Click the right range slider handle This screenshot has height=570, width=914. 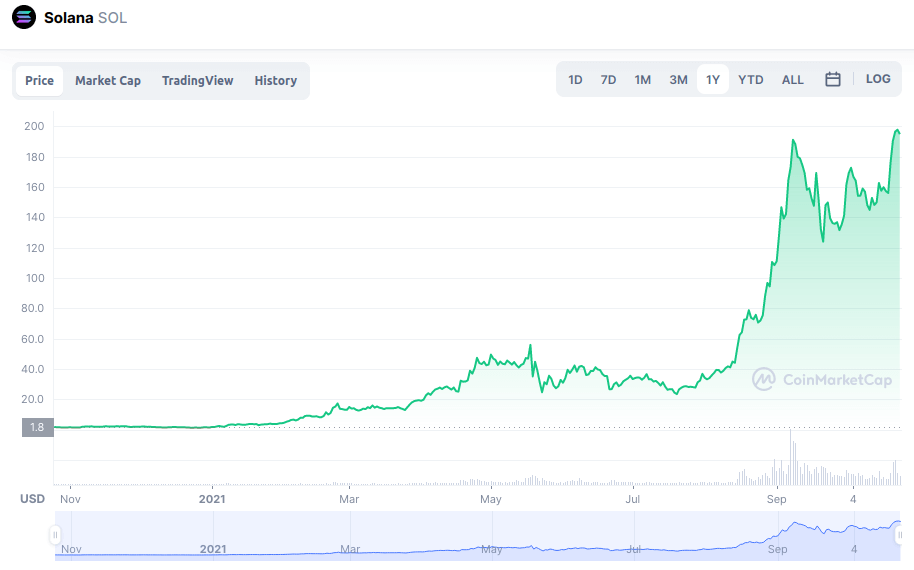pos(896,535)
